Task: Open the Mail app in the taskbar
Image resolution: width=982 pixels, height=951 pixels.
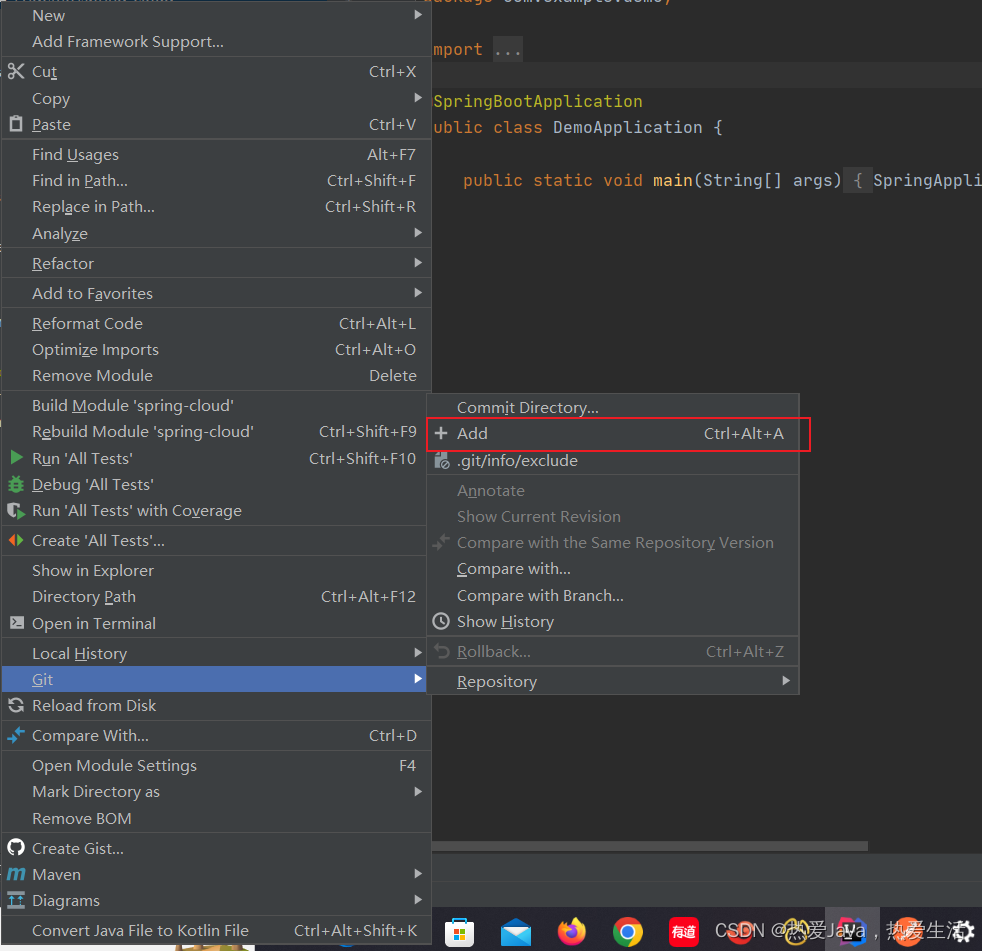Action: [x=516, y=932]
